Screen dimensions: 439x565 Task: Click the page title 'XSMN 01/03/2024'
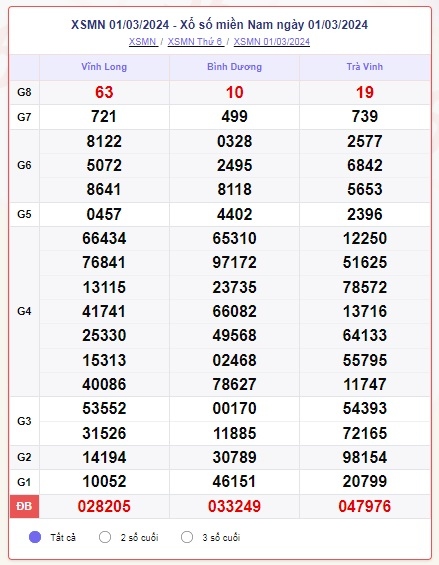(120, 25)
